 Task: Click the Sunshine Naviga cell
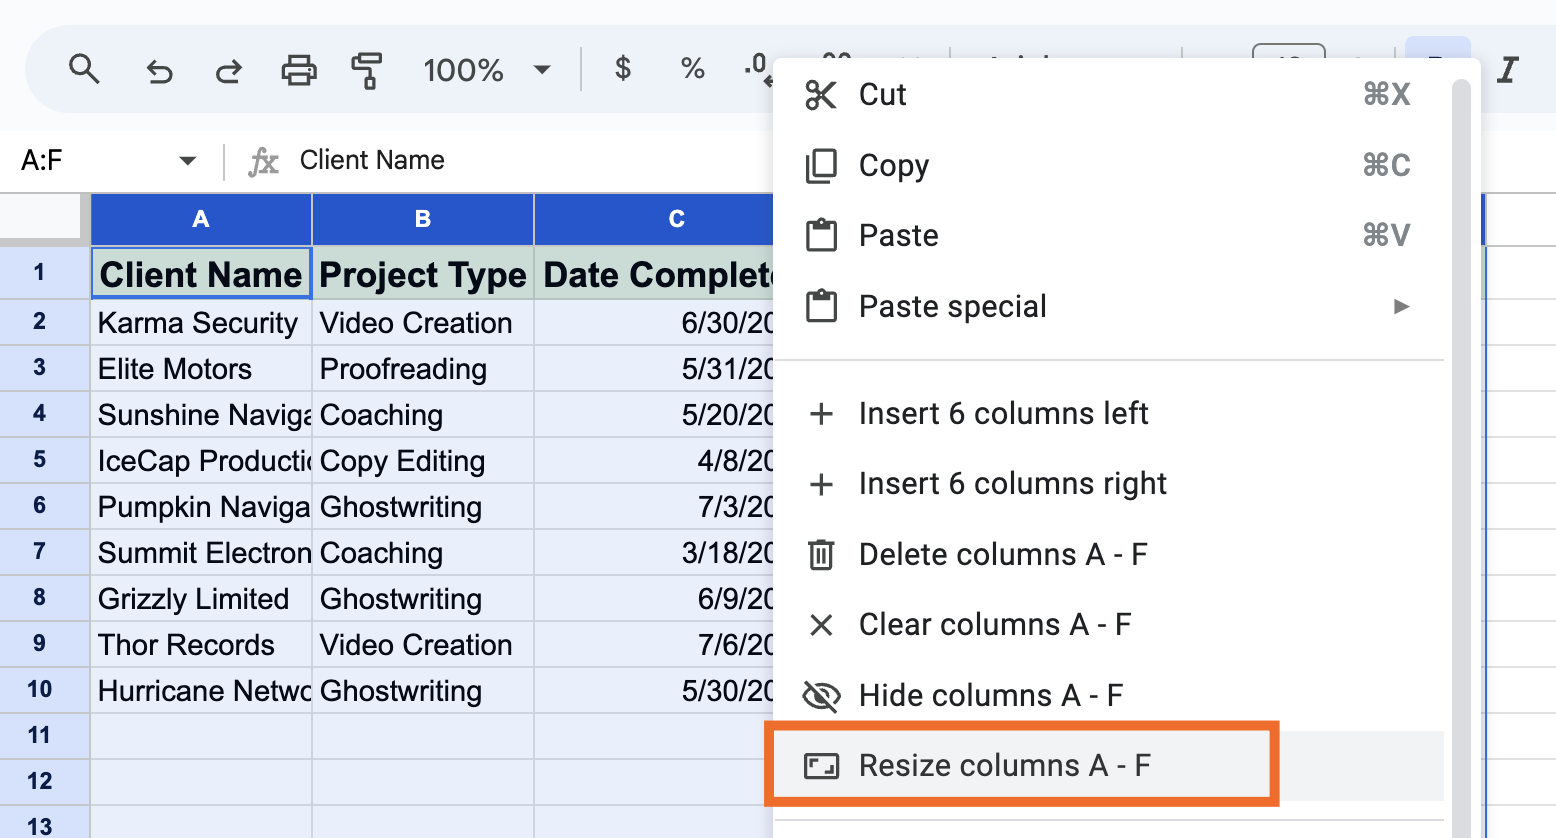[x=201, y=415]
